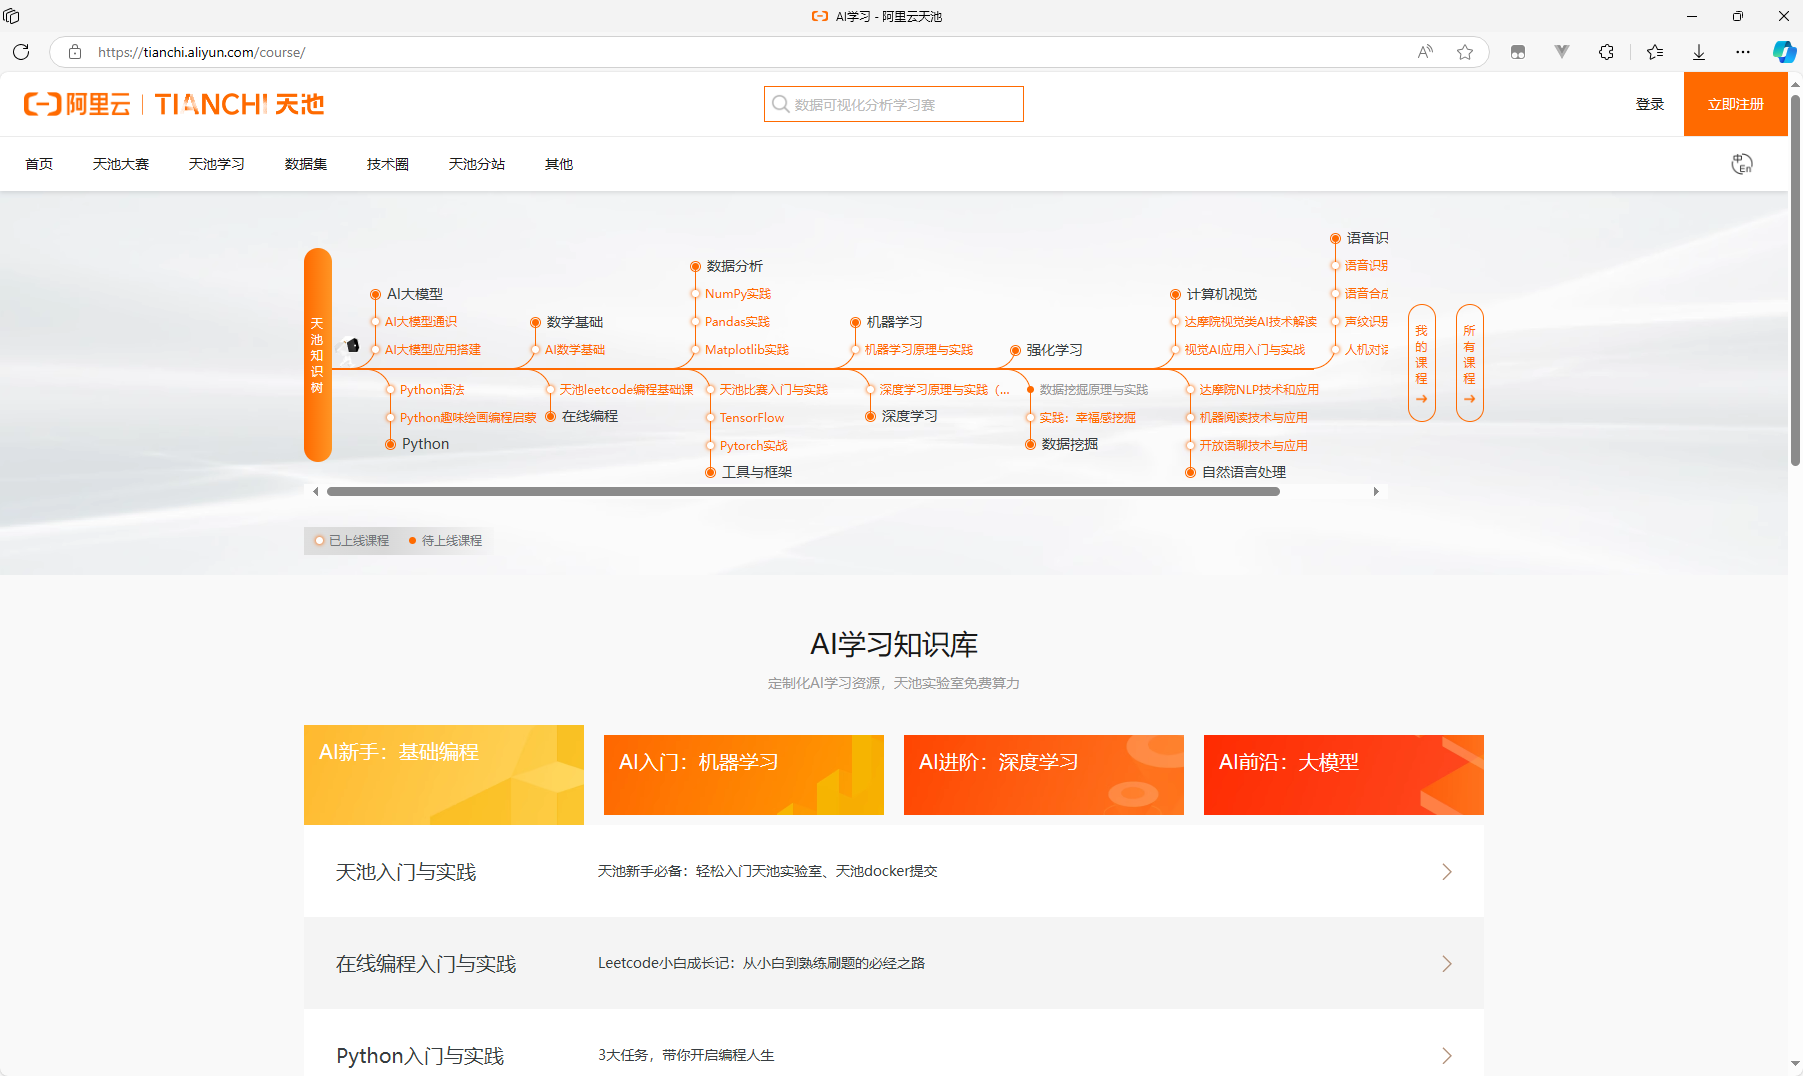Screen dimensions: 1803x1076
Task: Open the 天池大赛 navigation menu item
Action: [x=120, y=164]
